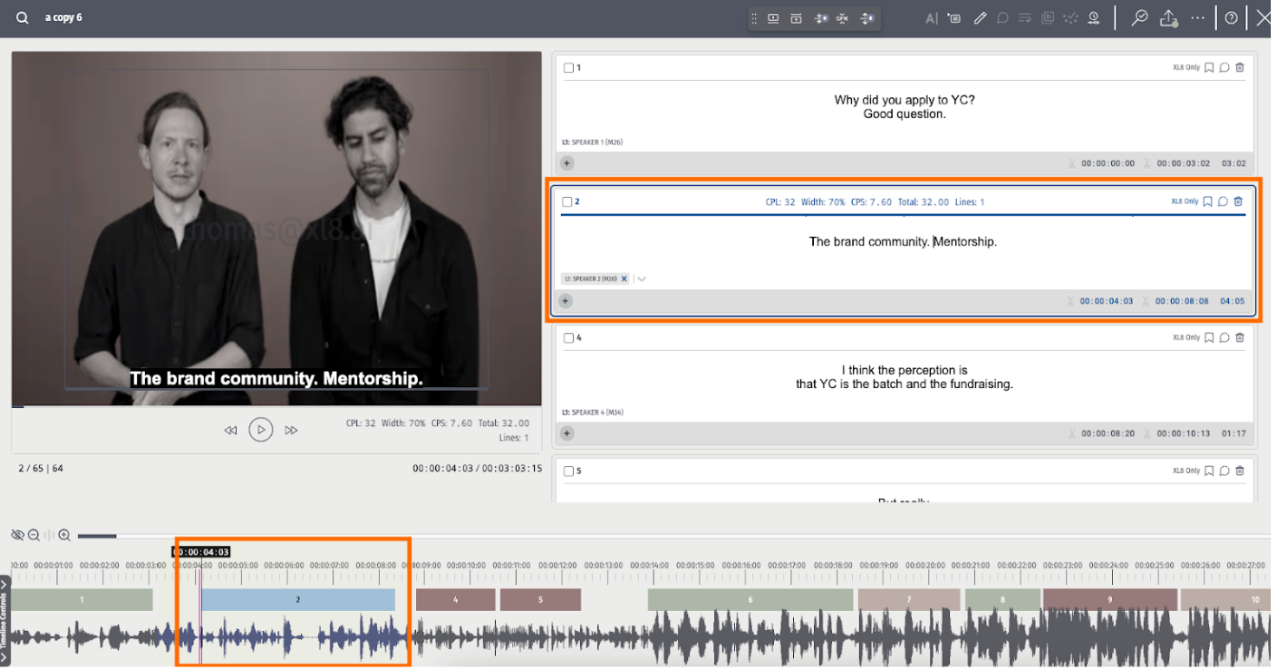Toggle XL8 Only on subtitle 2
The height and width of the screenshot is (668, 1271).
[1185, 201]
